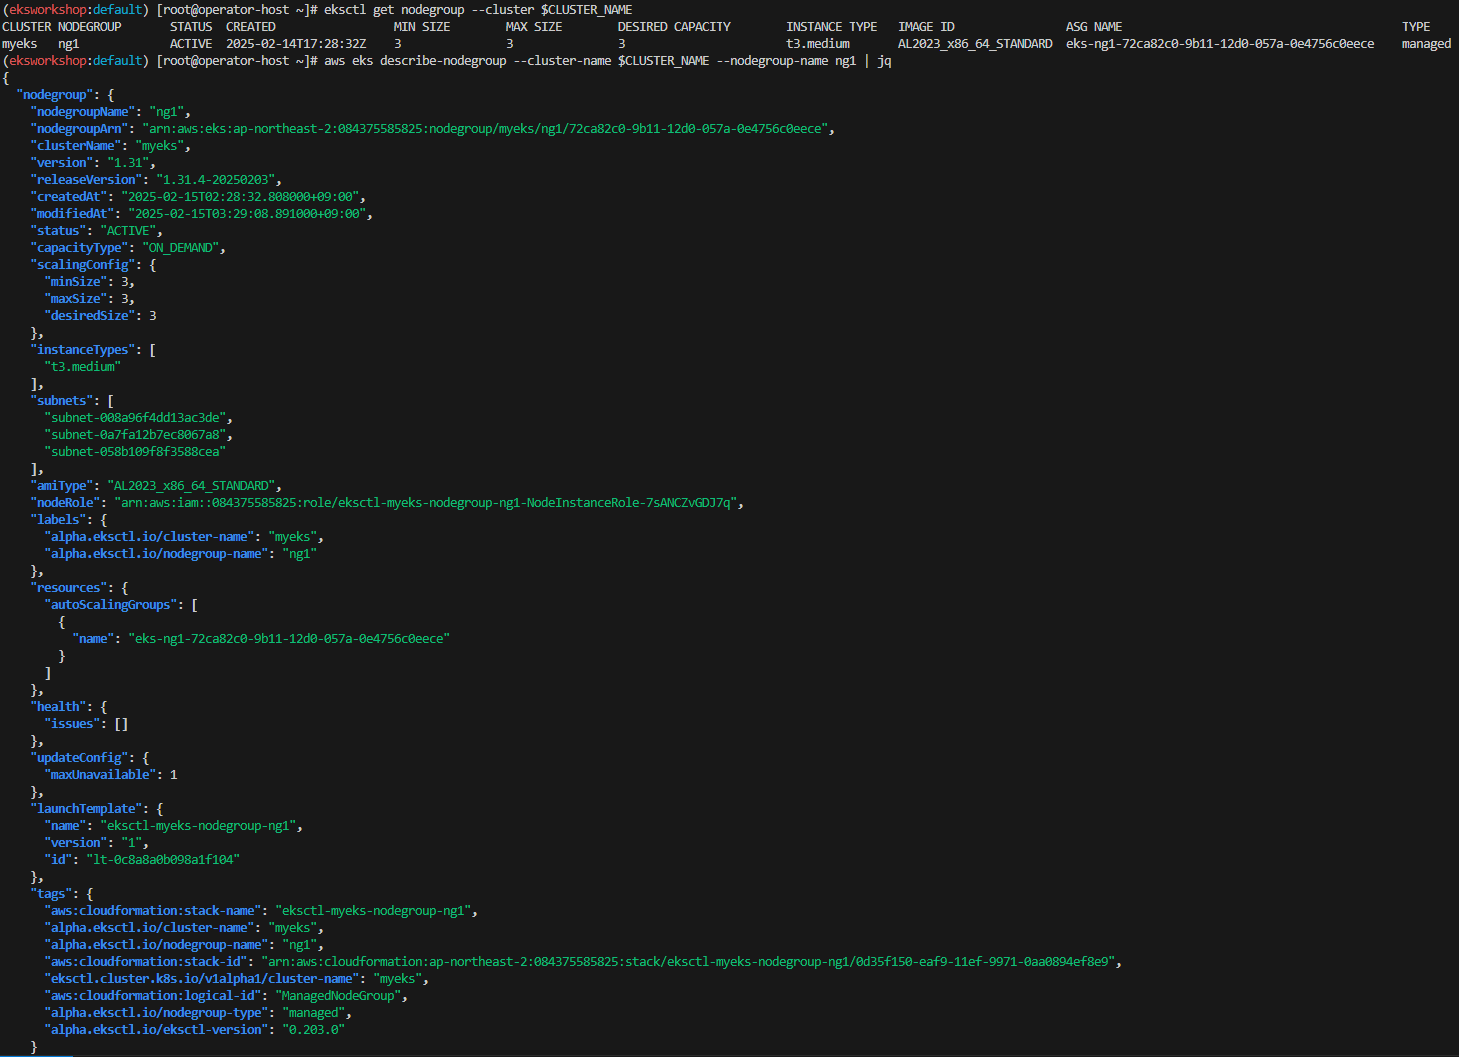
Task: Click the ASG name value in table row
Action: [1220, 44]
